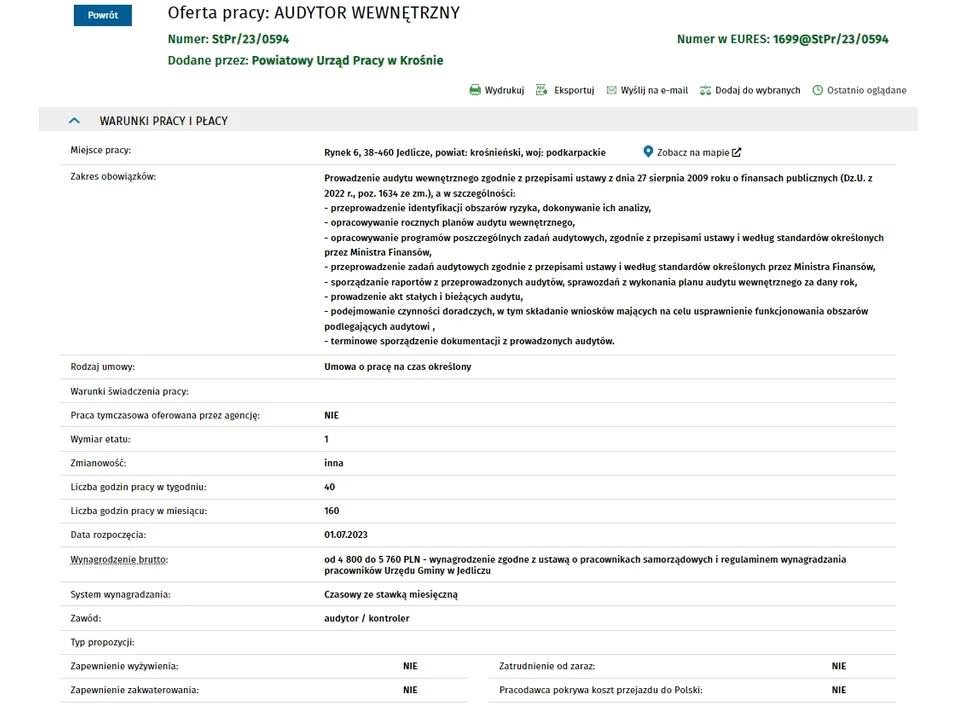Click the Data rozpoczęcia label
The height and width of the screenshot is (720, 956).
point(108,535)
